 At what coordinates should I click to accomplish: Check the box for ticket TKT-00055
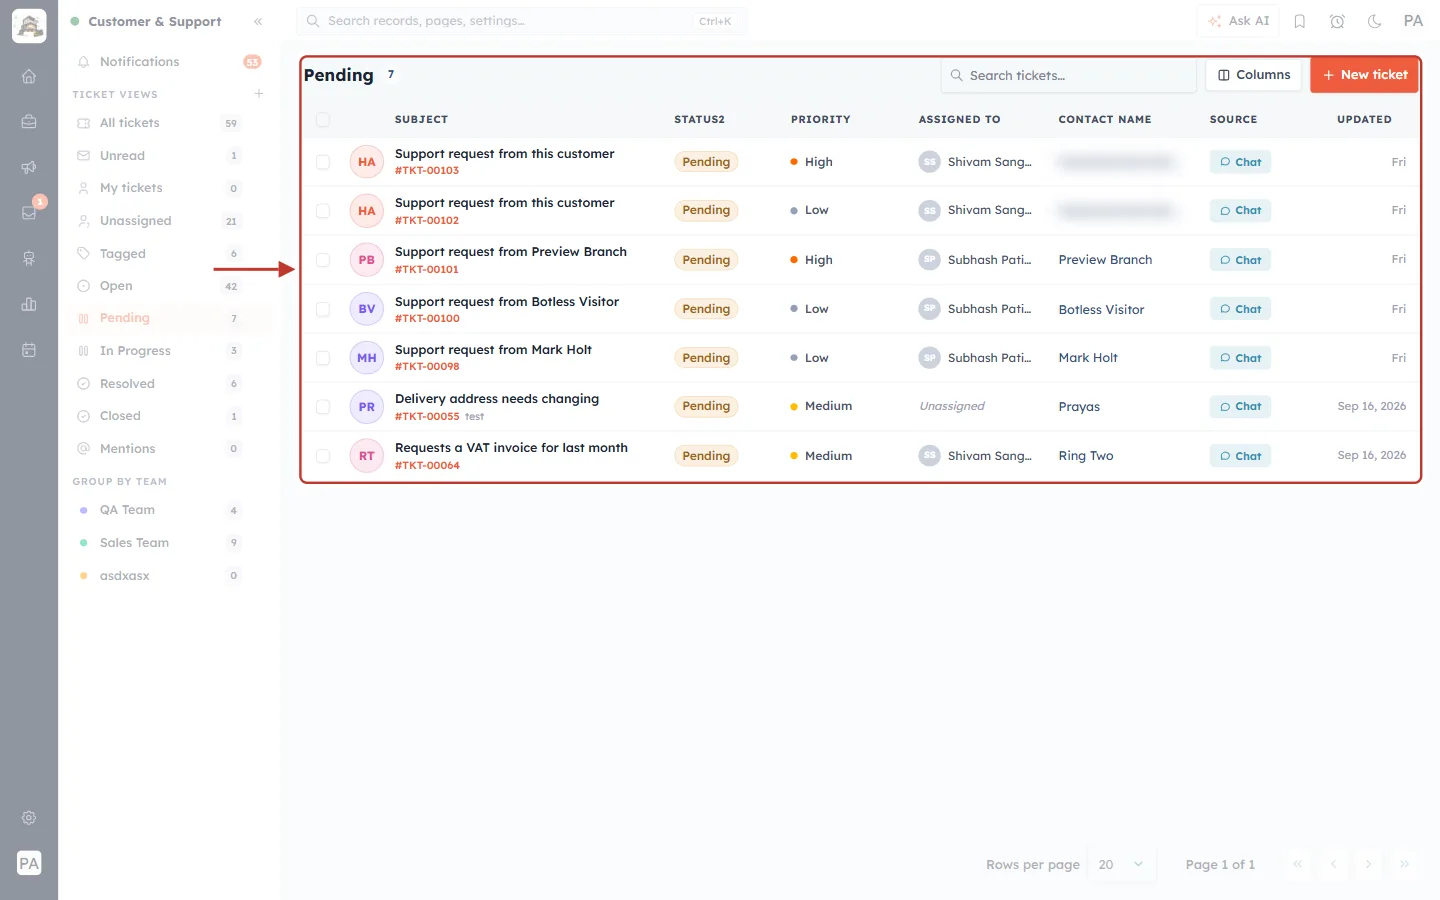click(x=323, y=407)
